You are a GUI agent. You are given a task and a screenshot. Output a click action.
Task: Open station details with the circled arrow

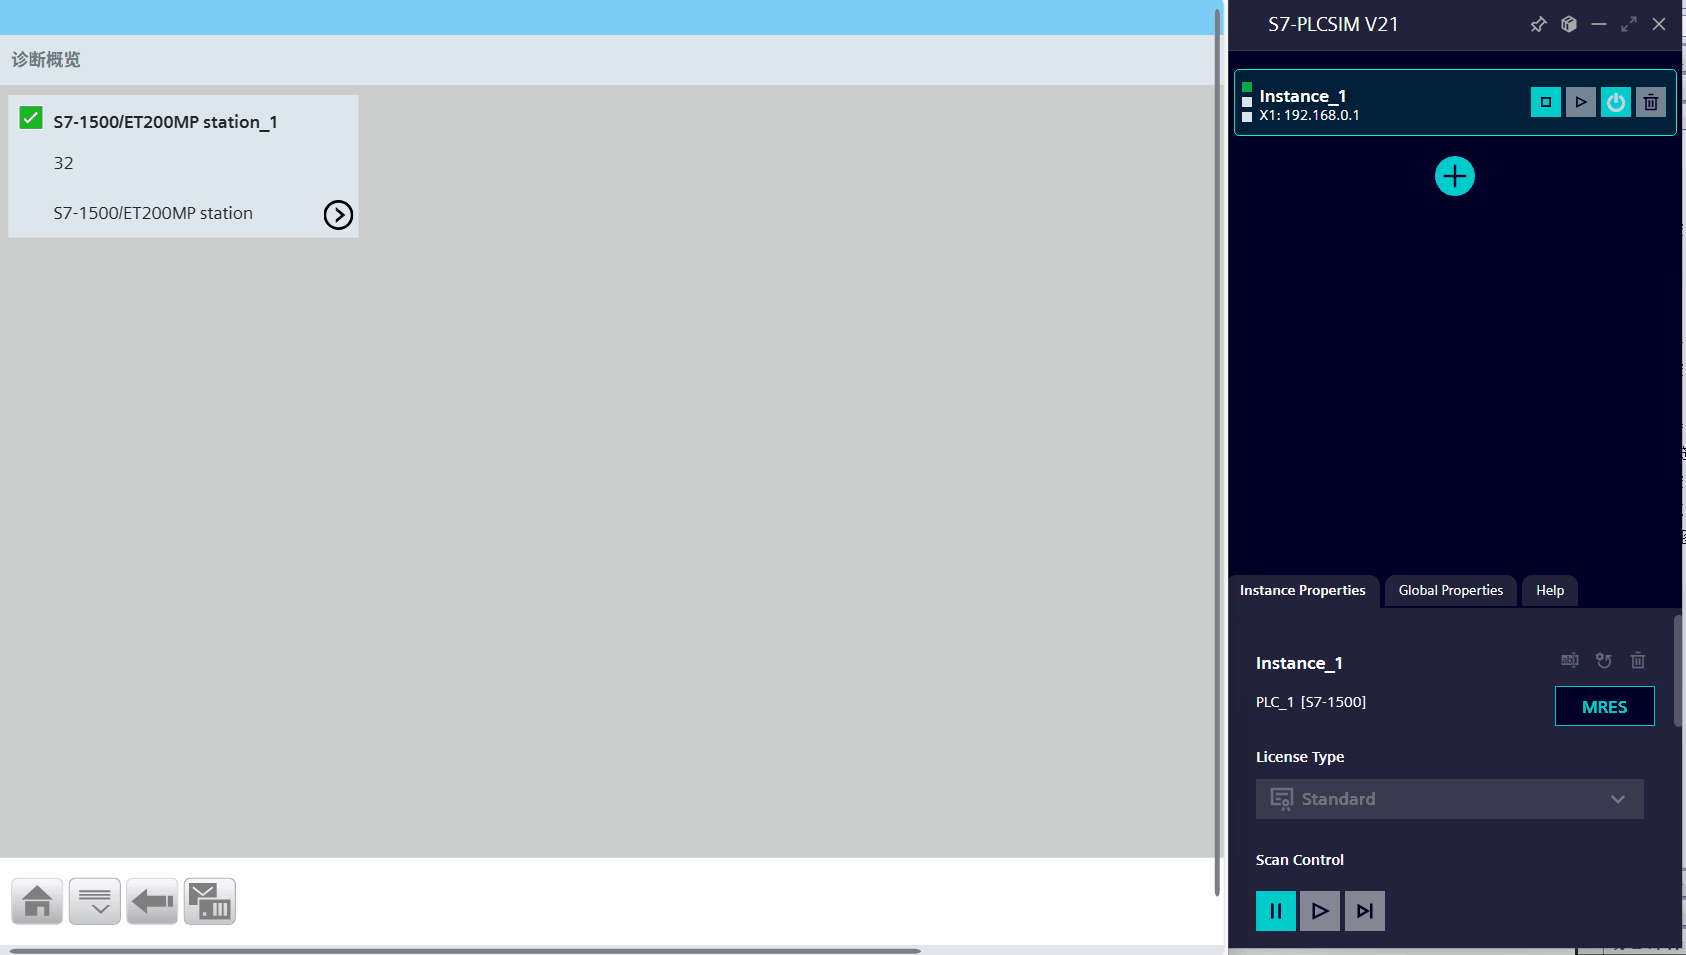click(x=338, y=215)
